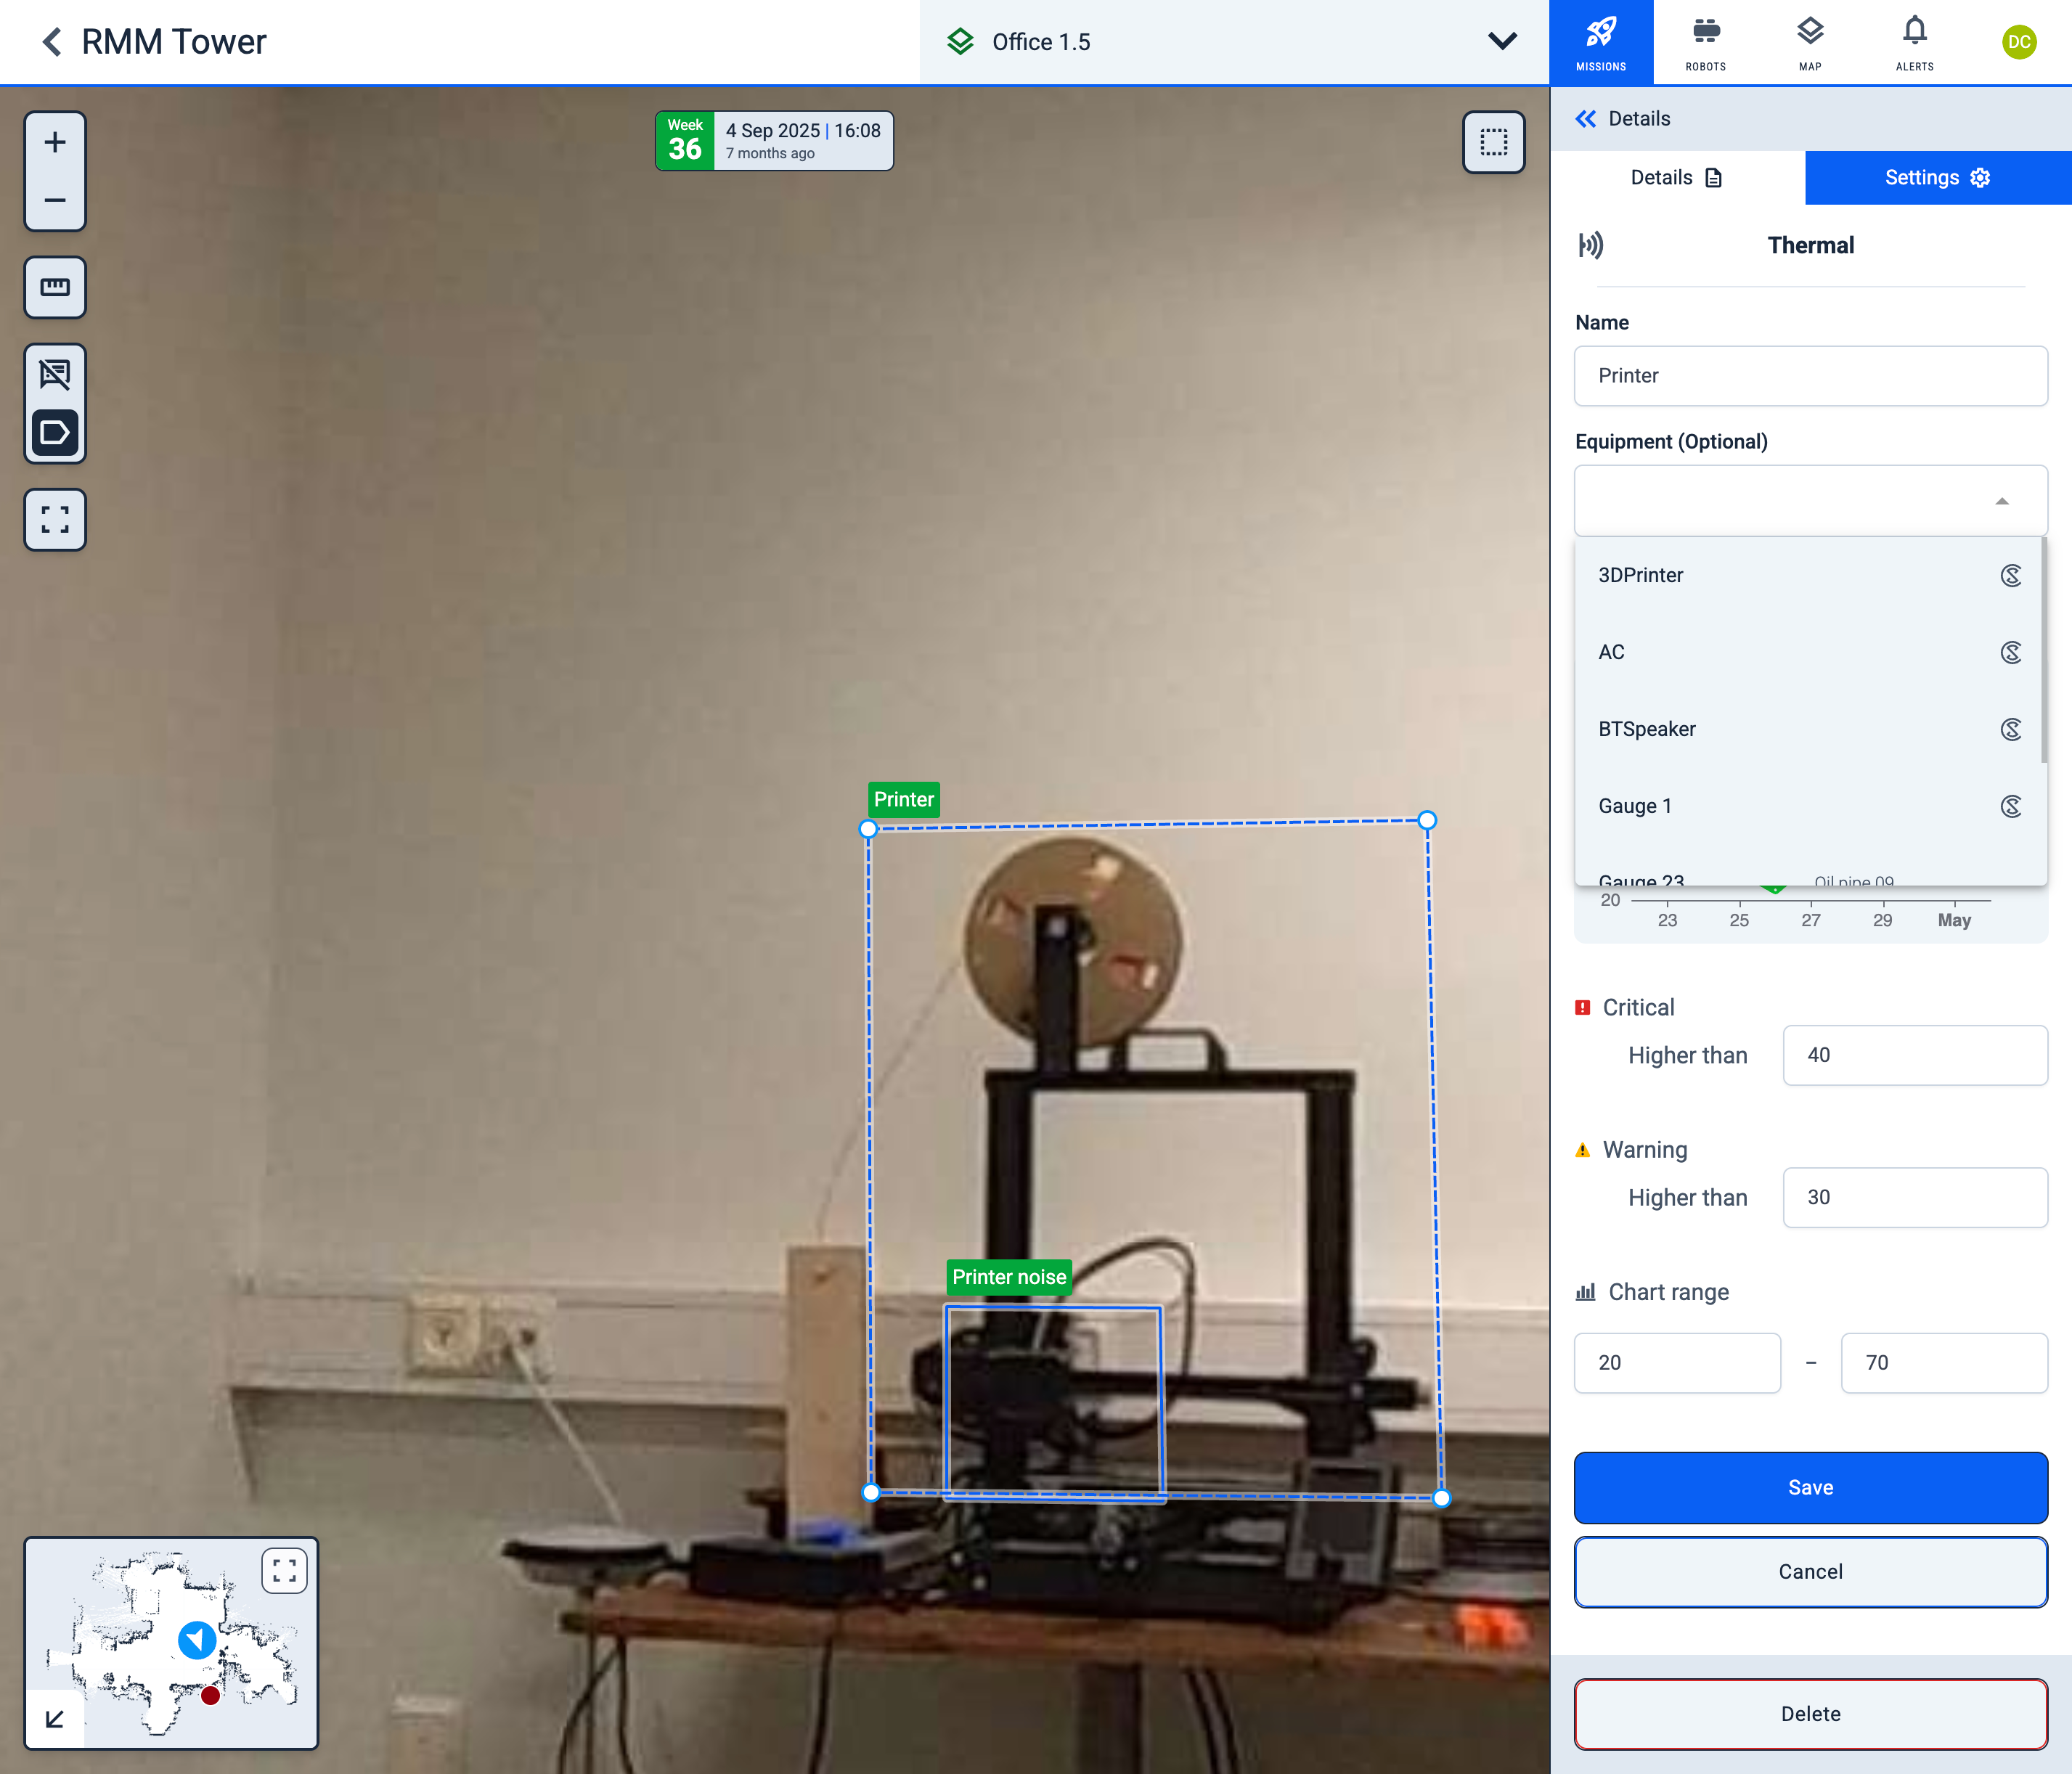Open the Alerts tab
This screenshot has height=1774, width=2072.
(x=1914, y=42)
